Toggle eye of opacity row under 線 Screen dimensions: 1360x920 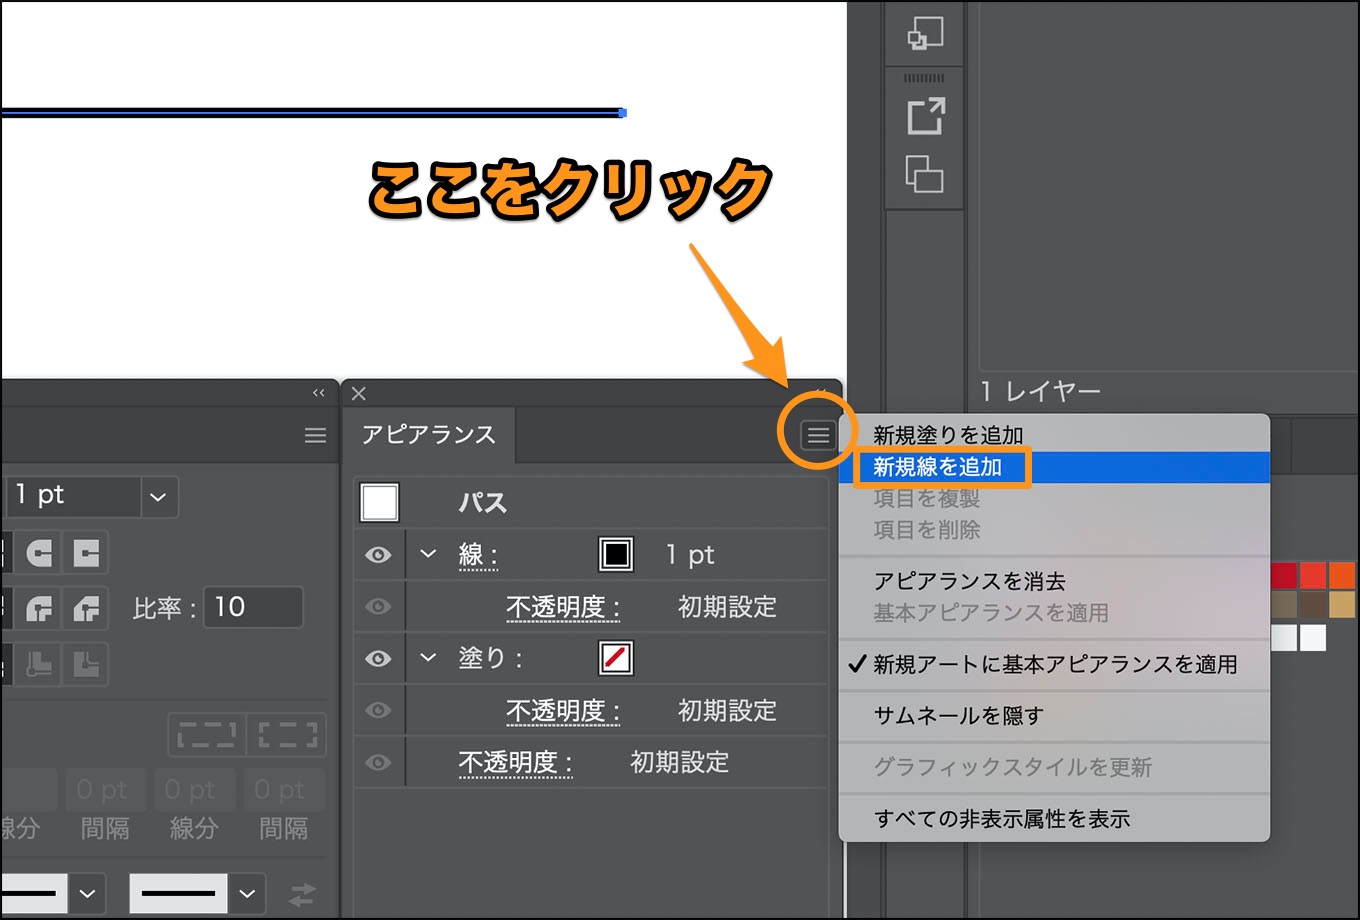click(378, 607)
